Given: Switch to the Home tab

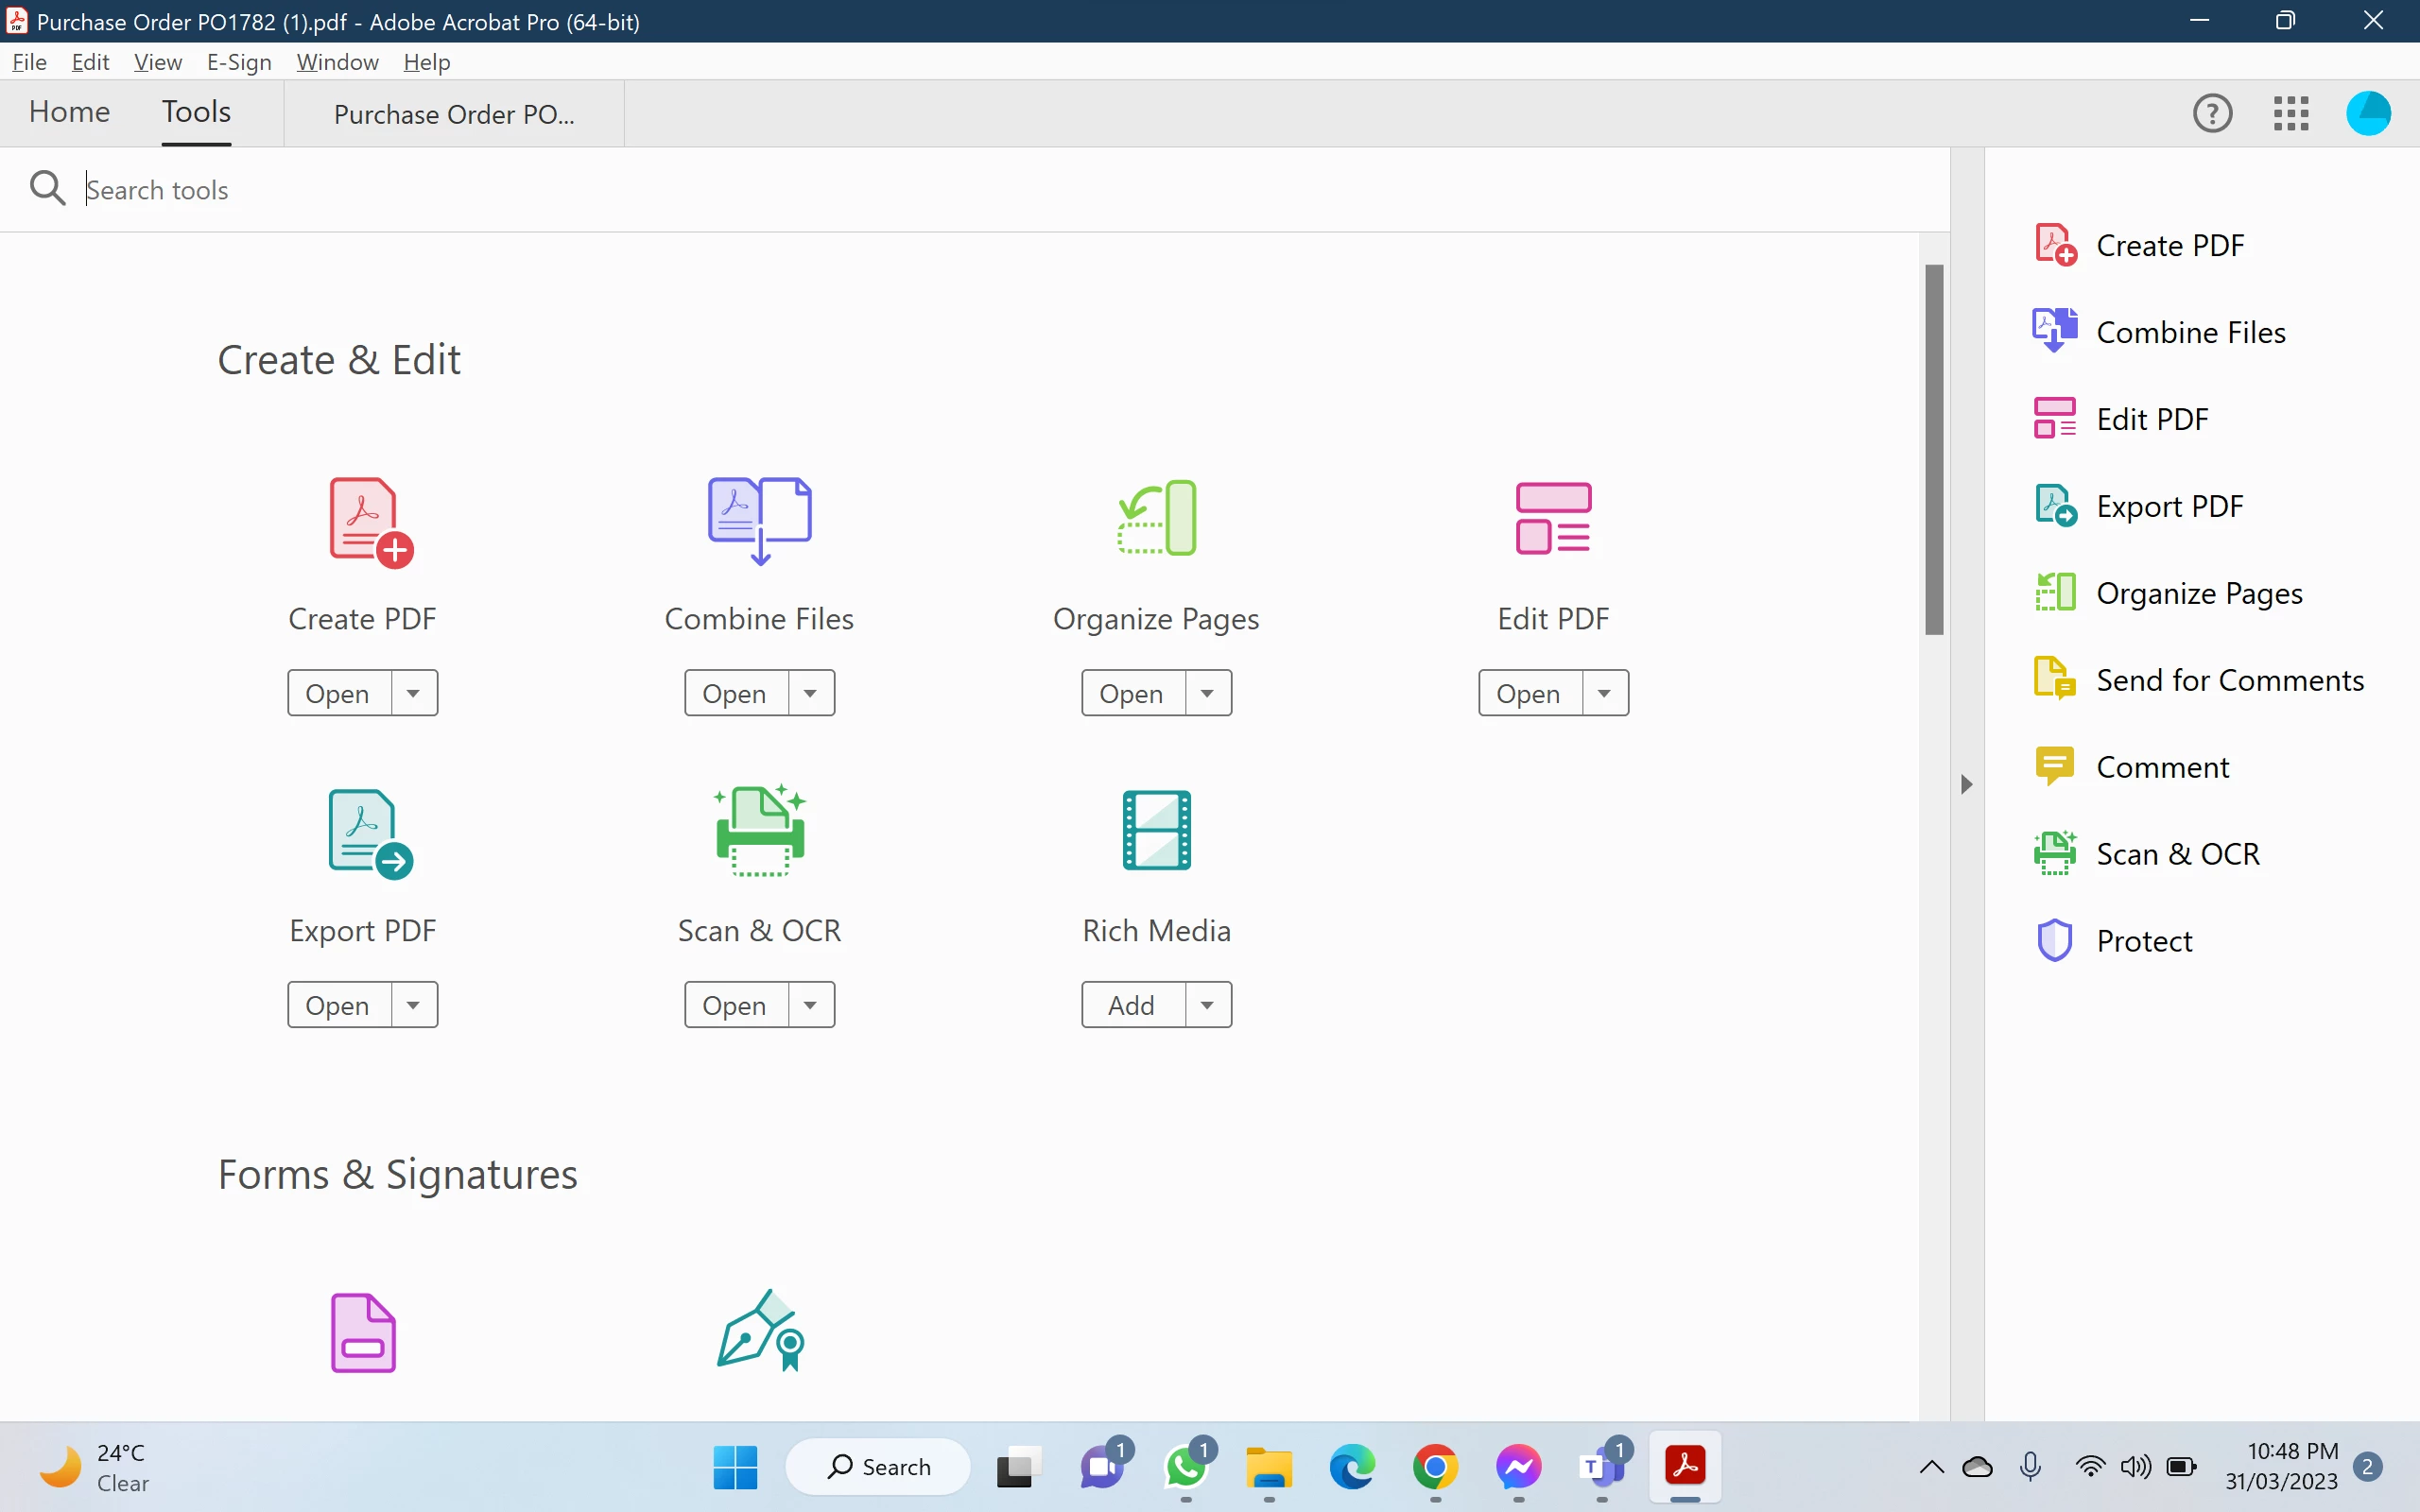Looking at the screenshot, I should coord(69,112).
